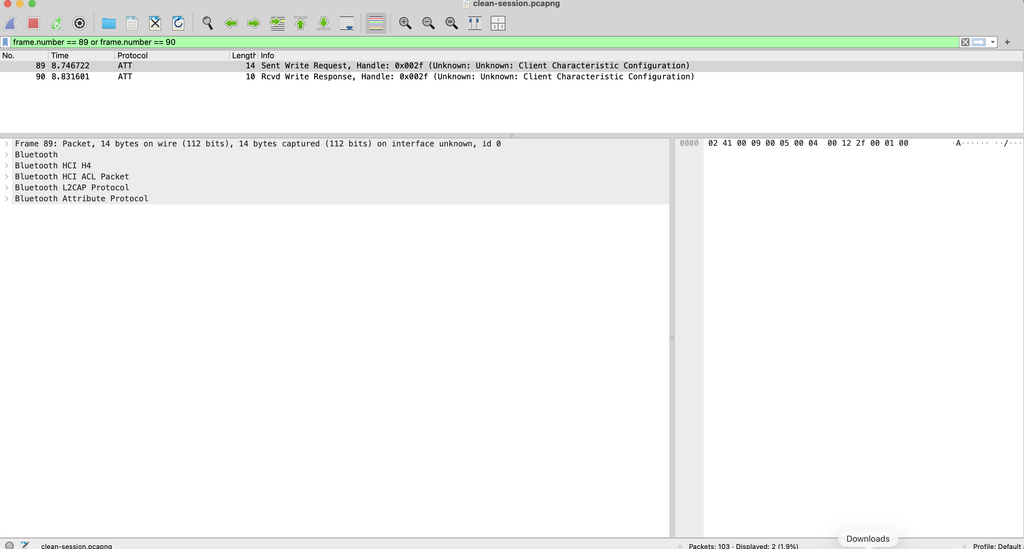Open the Profile: Default selector
The width and height of the screenshot is (1024, 549).
997,546
